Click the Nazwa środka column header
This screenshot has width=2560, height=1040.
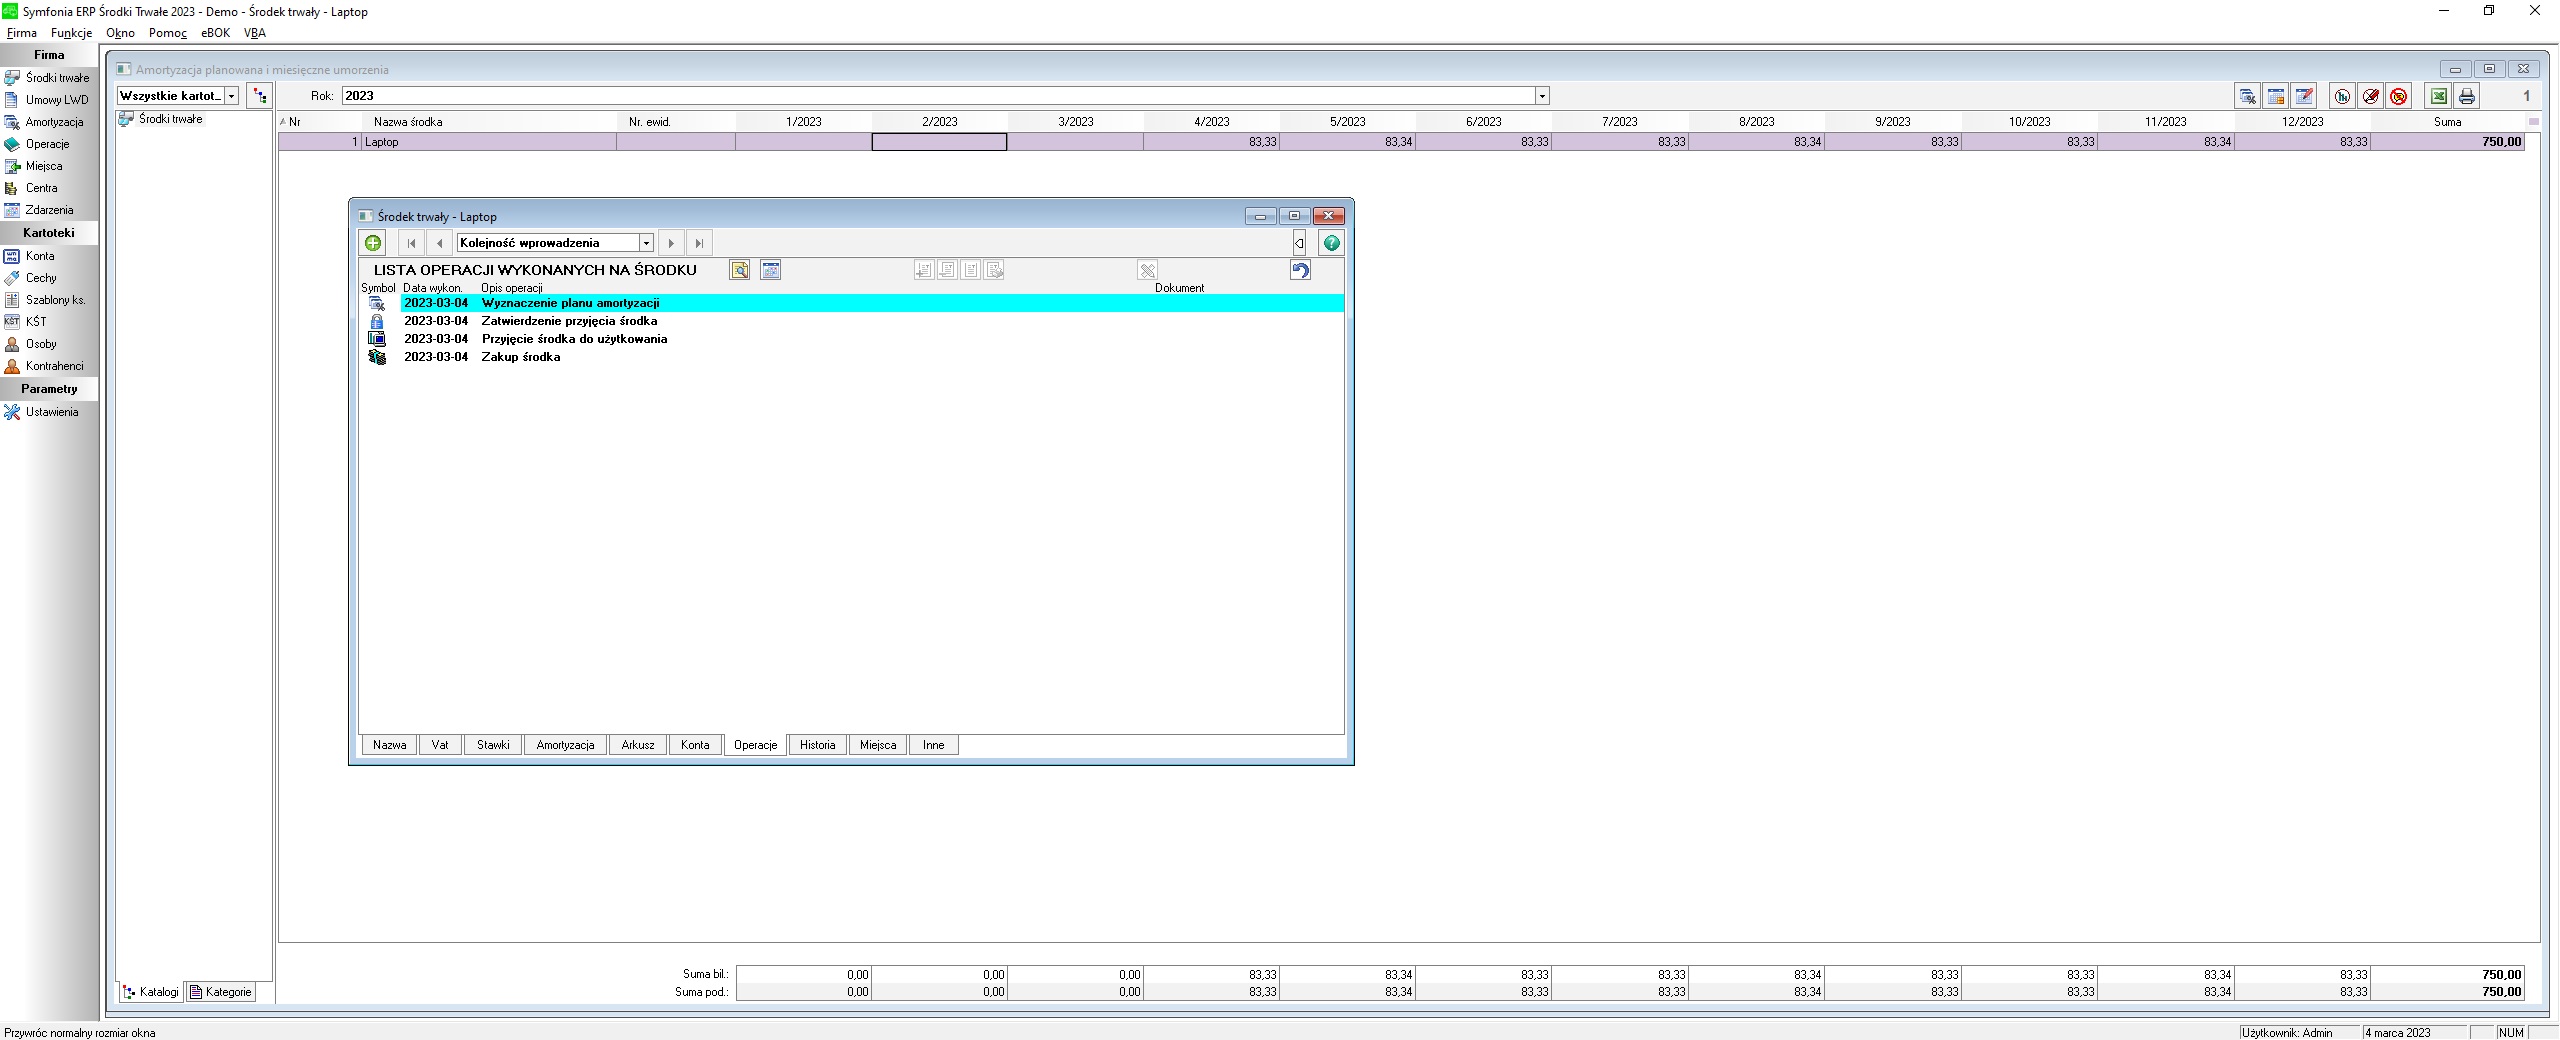coord(408,122)
